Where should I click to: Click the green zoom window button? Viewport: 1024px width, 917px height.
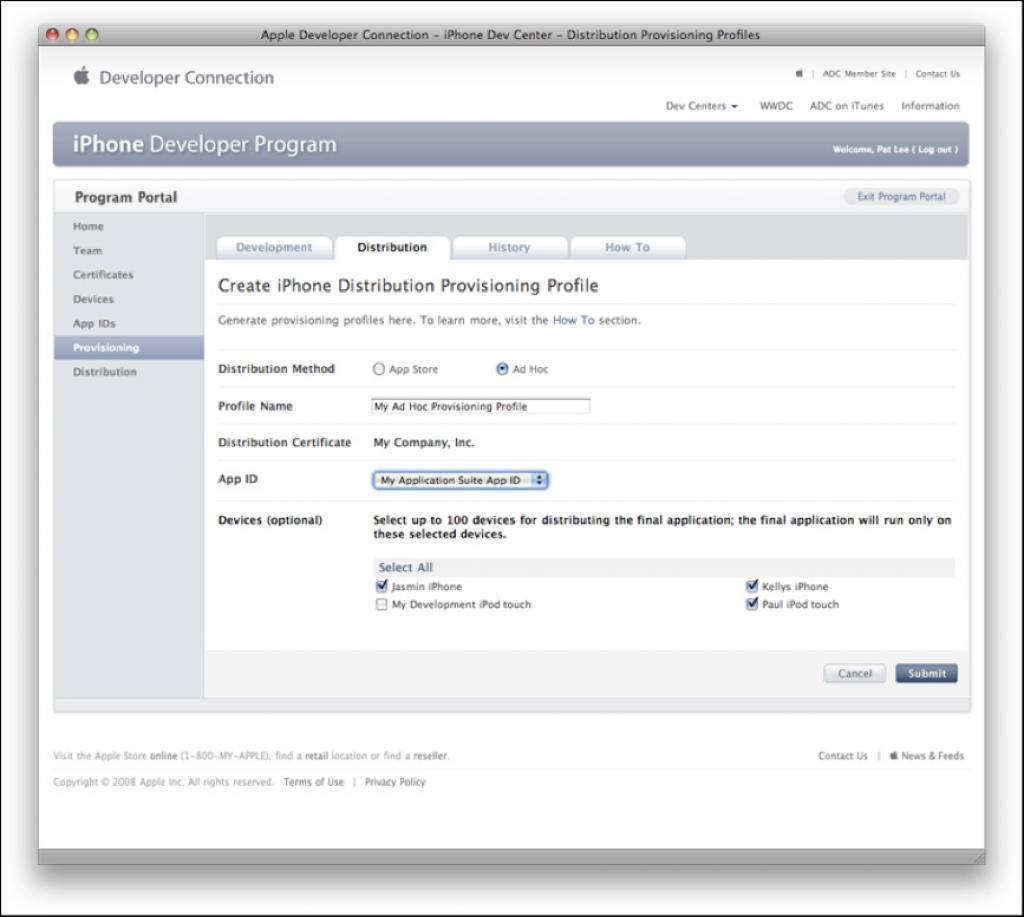point(92,35)
